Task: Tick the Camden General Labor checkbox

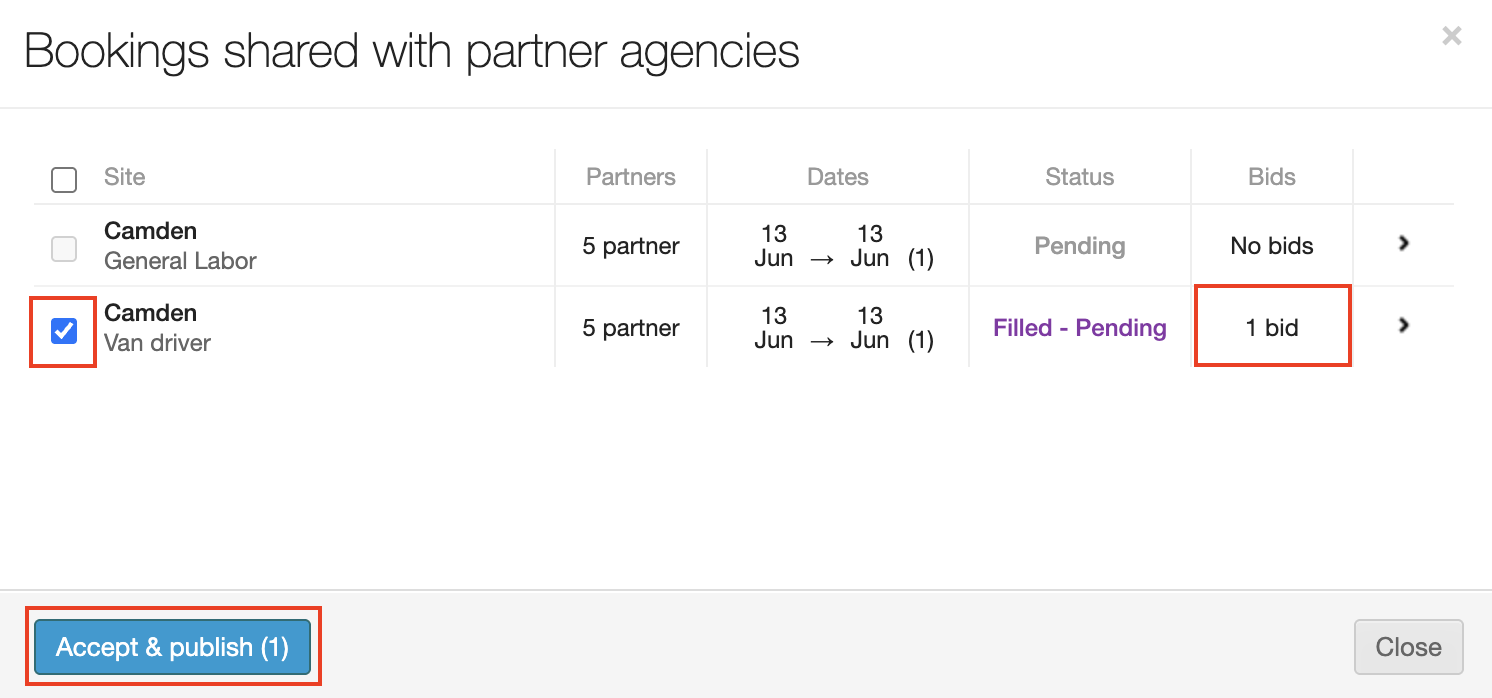Action: (x=64, y=248)
